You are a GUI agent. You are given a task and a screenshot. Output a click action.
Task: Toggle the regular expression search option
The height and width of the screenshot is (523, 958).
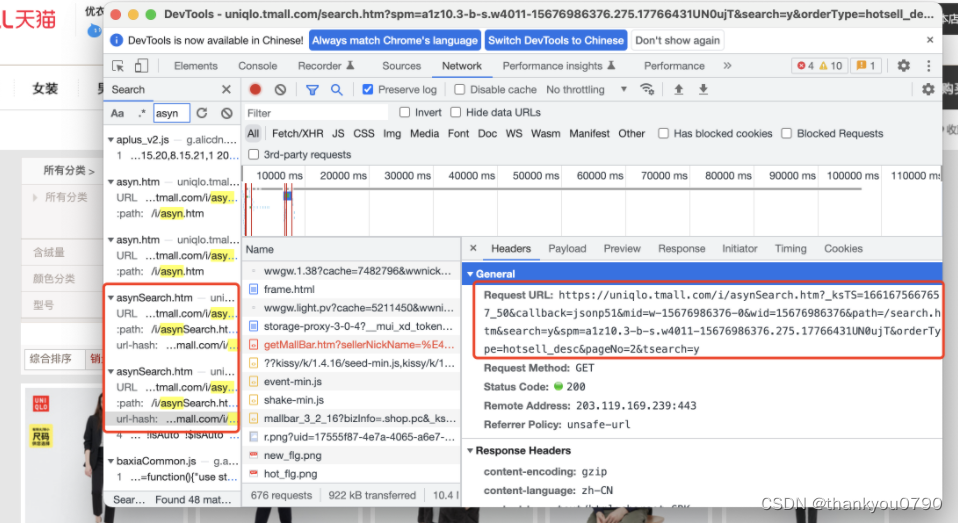tap(142, 113)
